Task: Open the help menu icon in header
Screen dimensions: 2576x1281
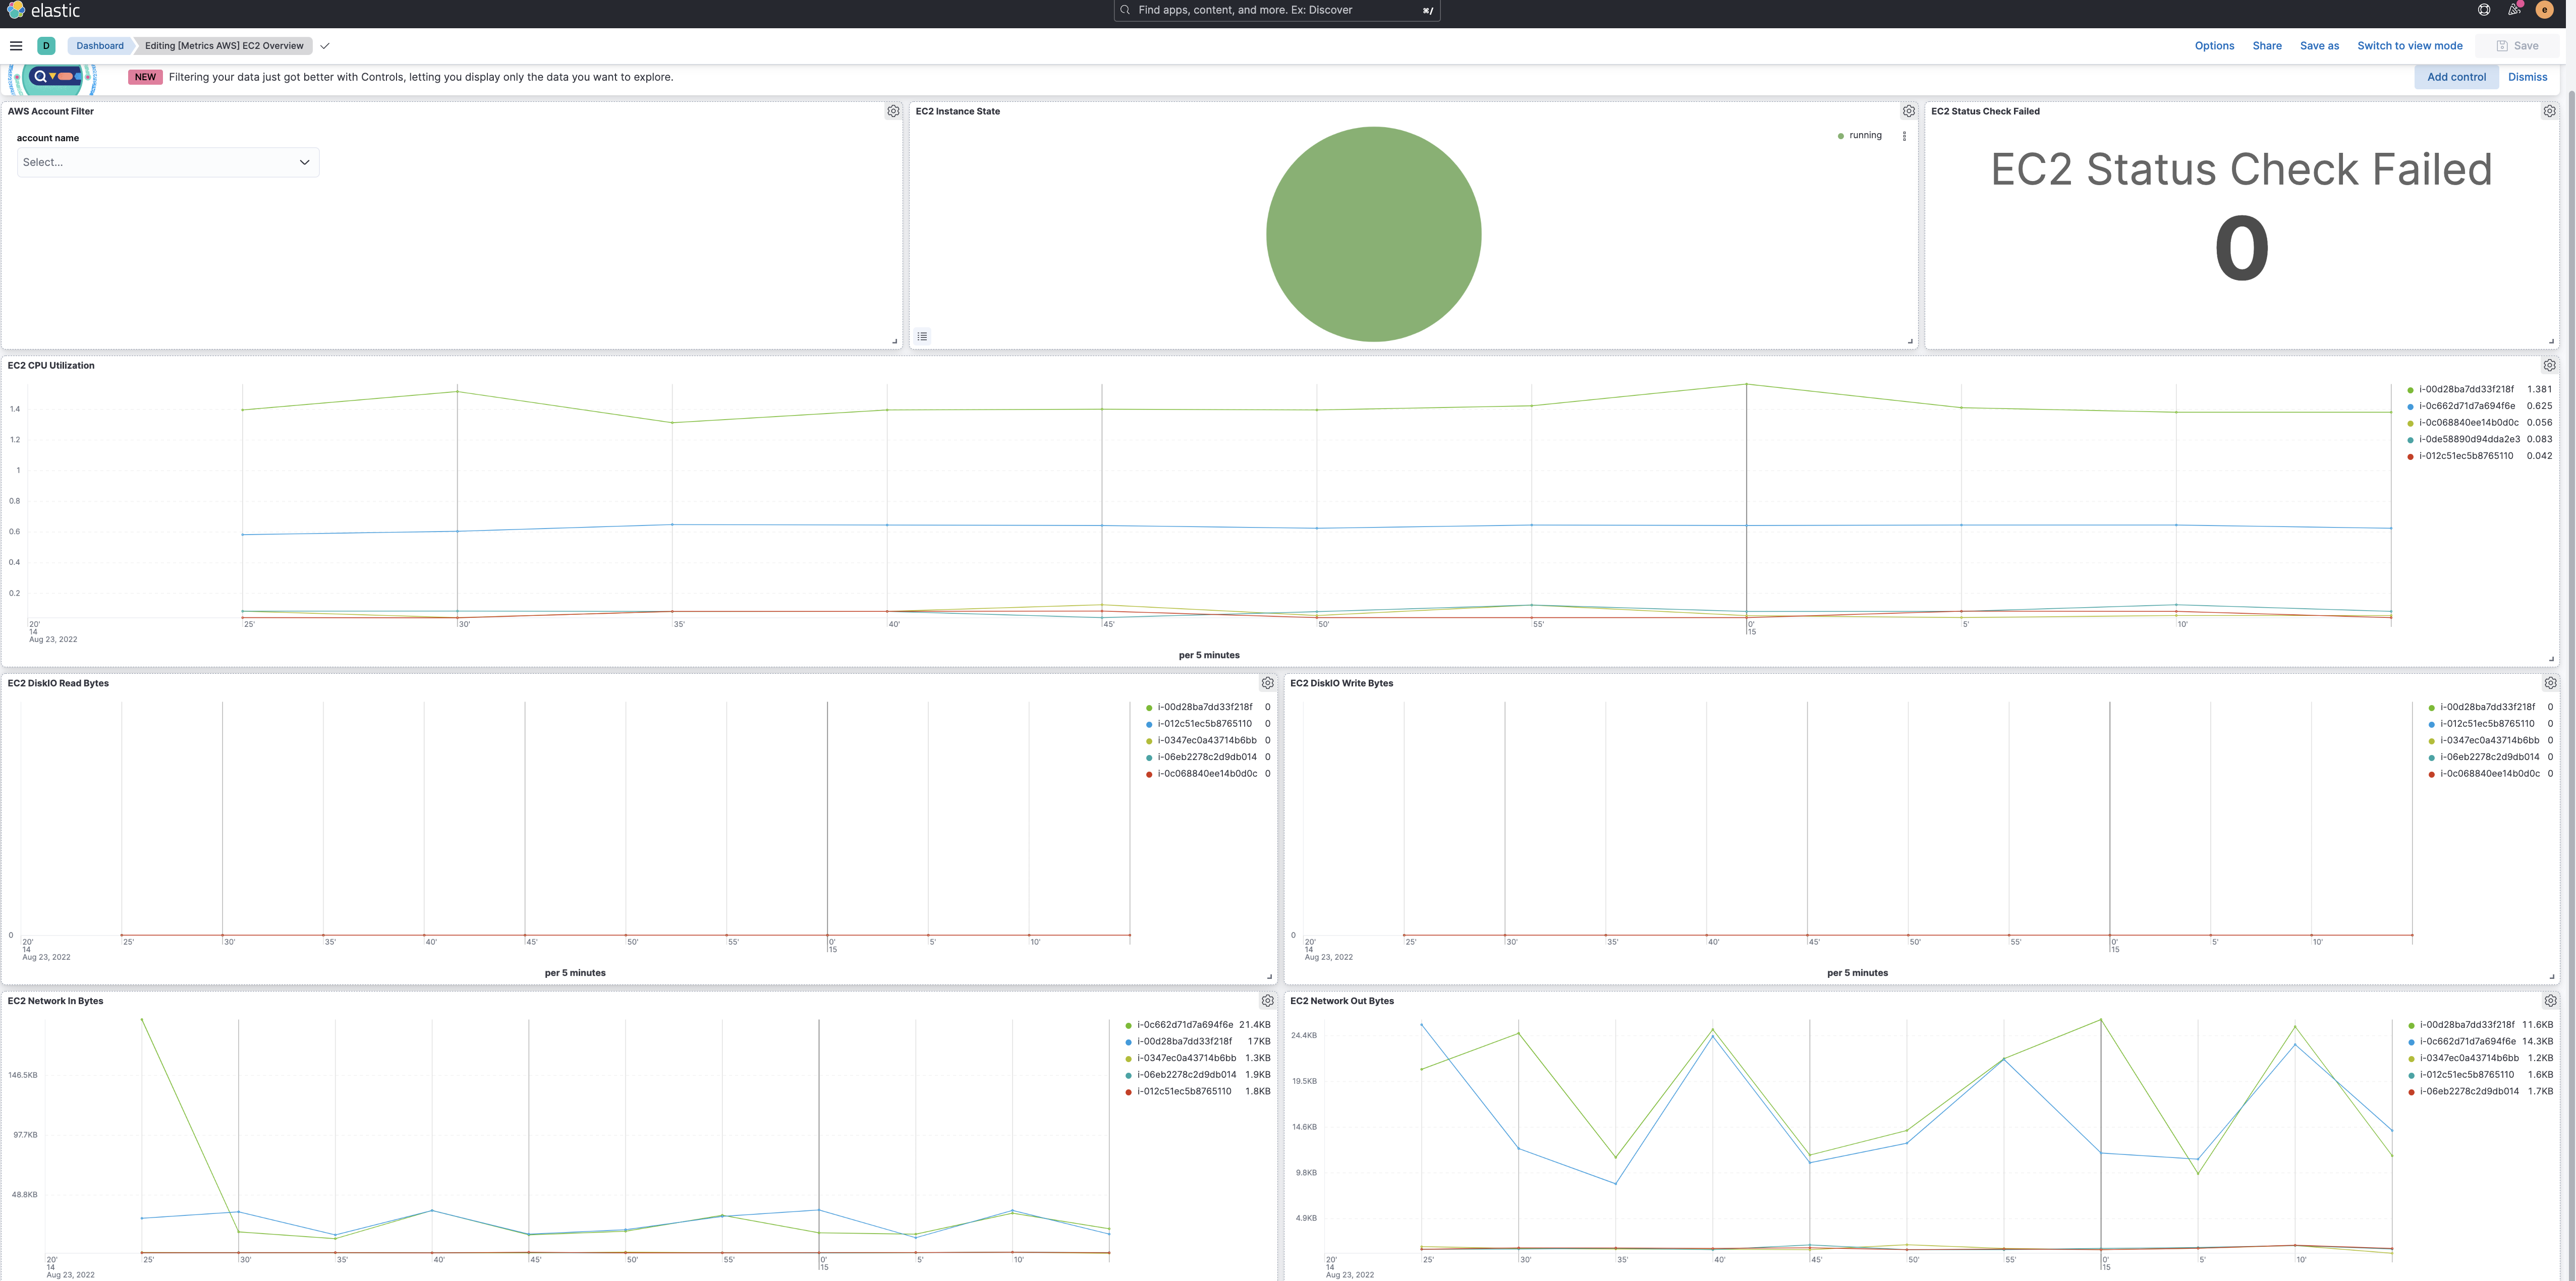Action: (x=2484, y=10)
